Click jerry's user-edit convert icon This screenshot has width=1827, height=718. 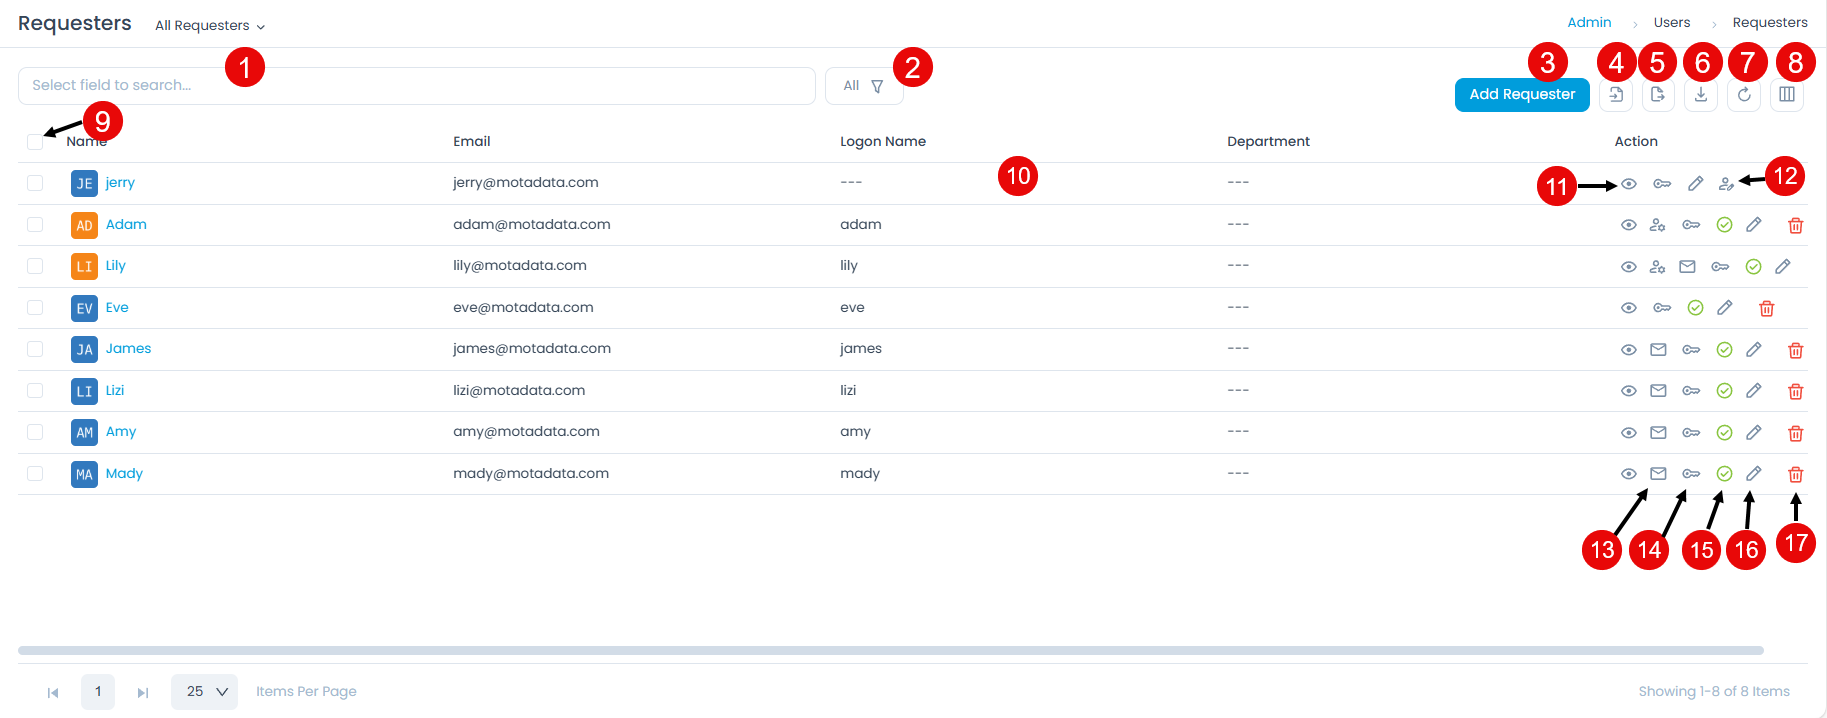point(1726,184)
